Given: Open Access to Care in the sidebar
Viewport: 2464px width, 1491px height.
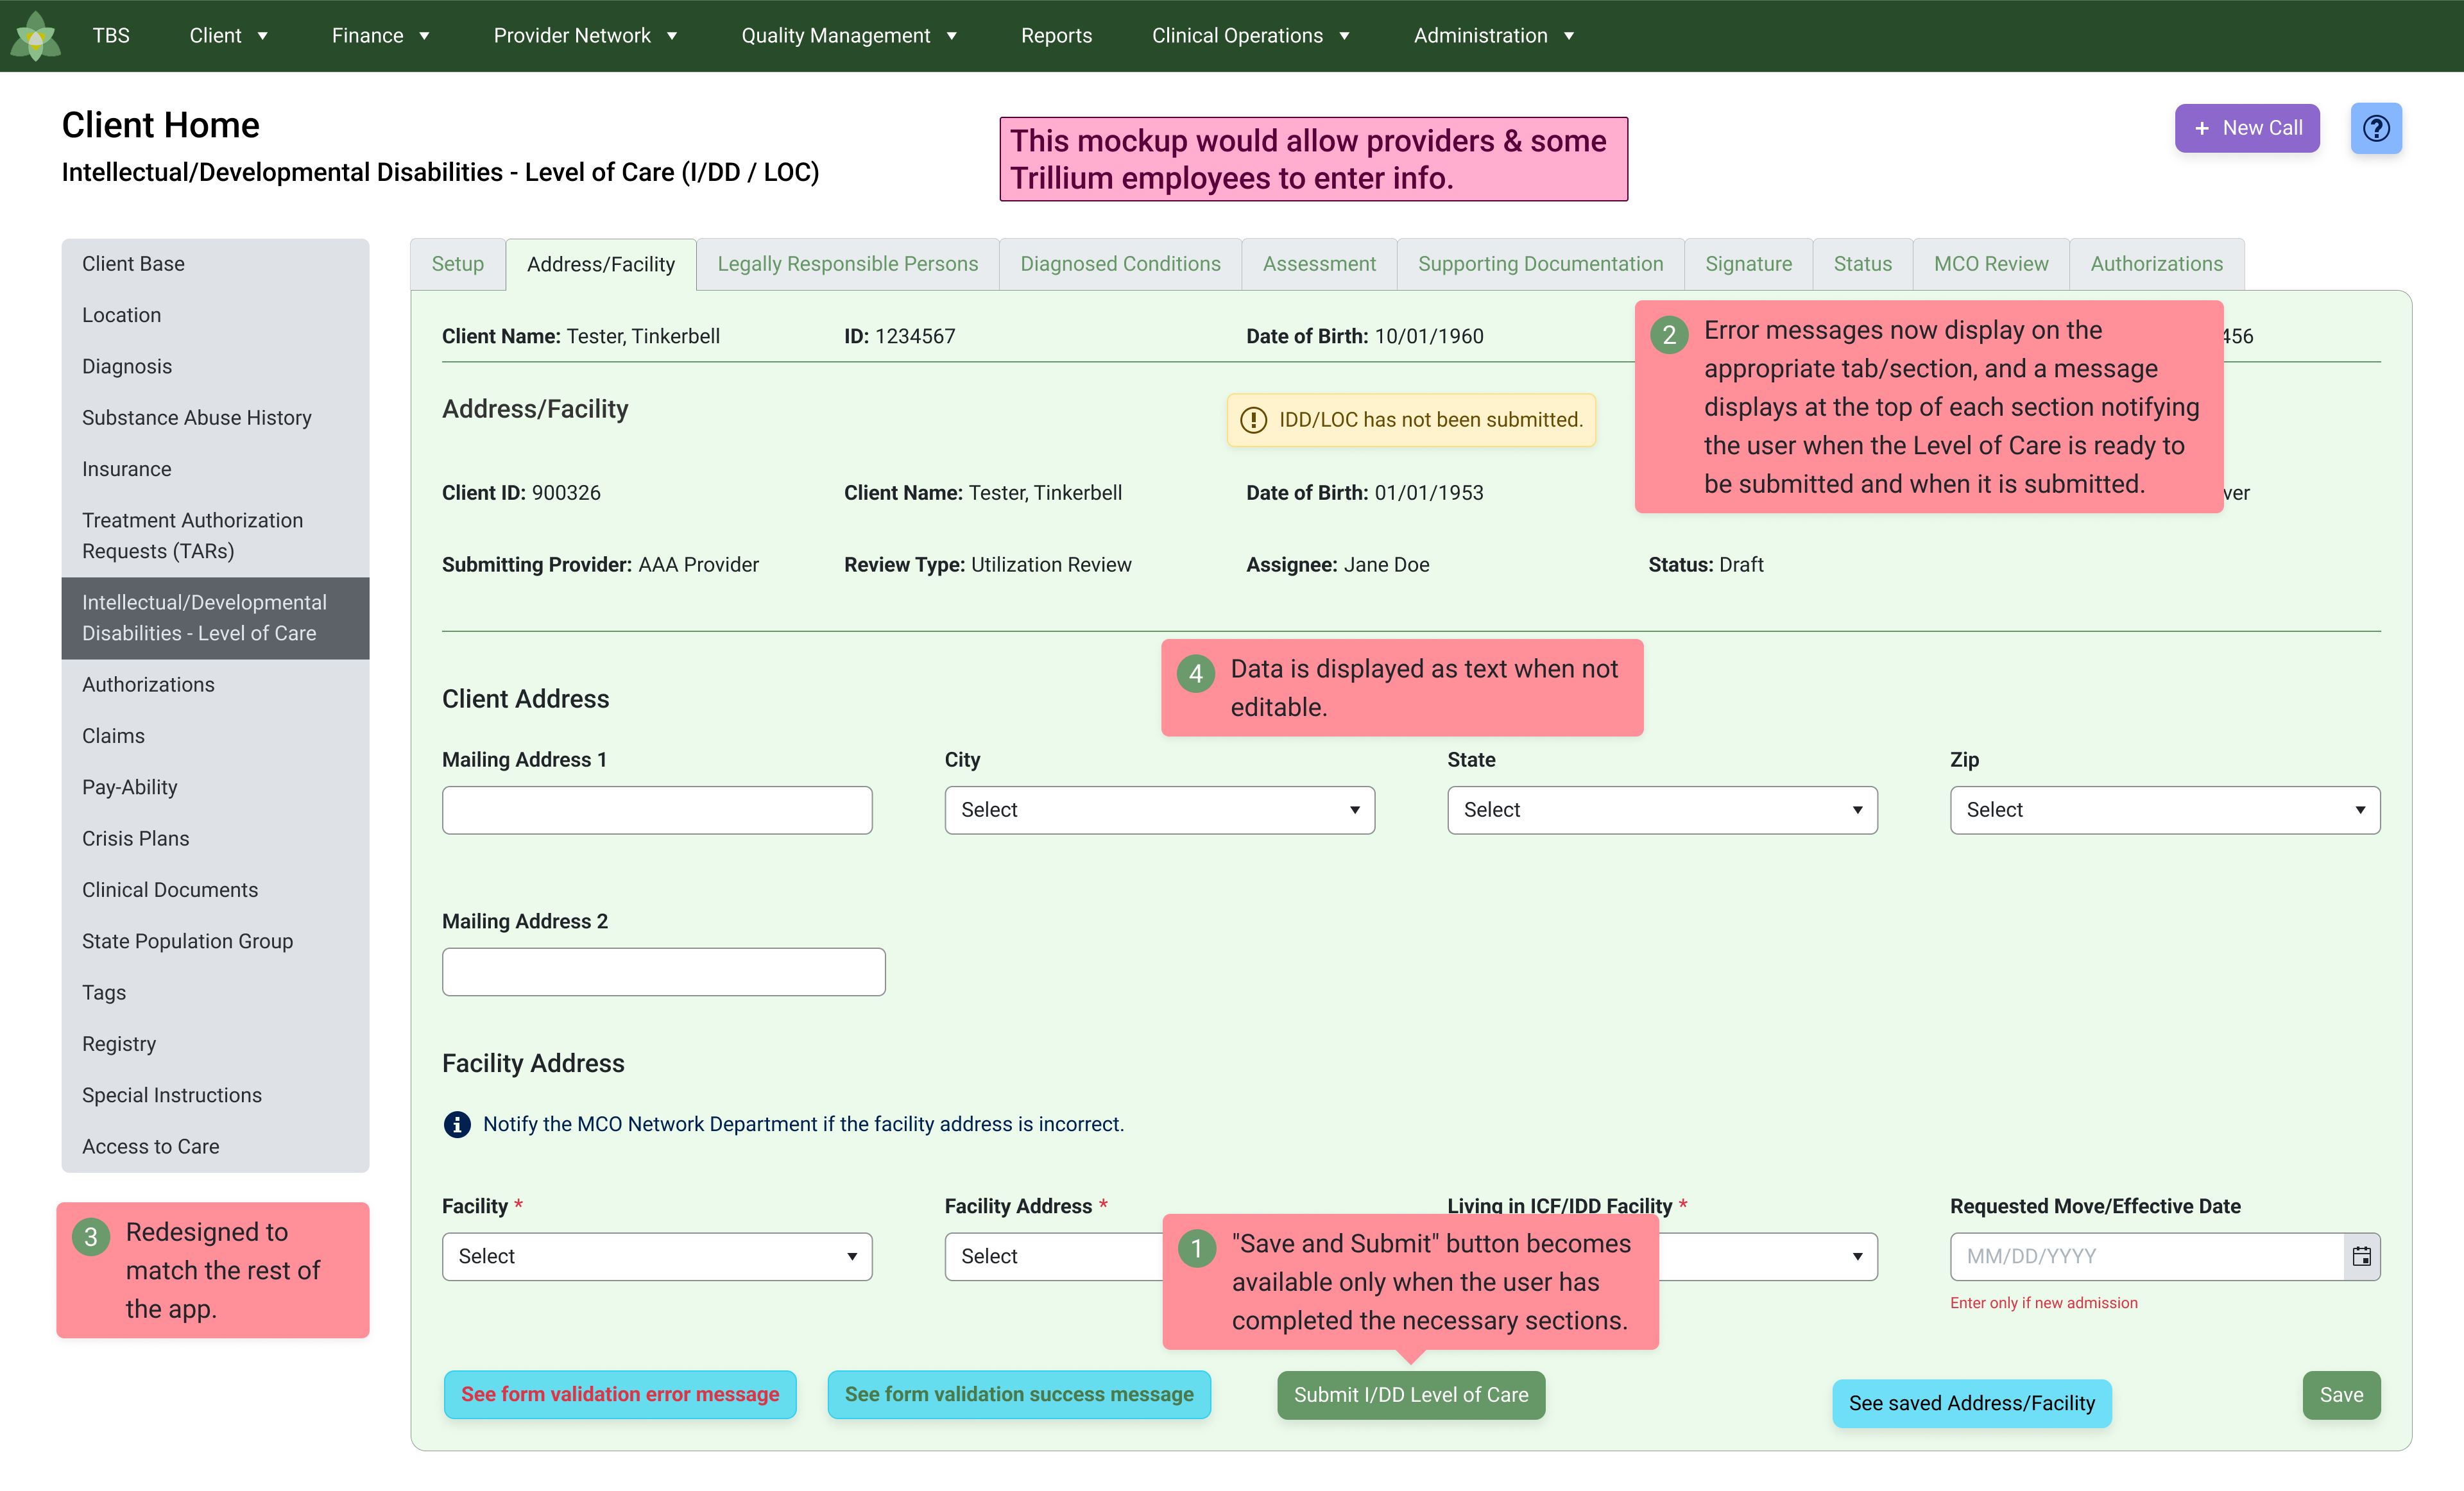Looking at the screenshot, I should point(215,1147).
